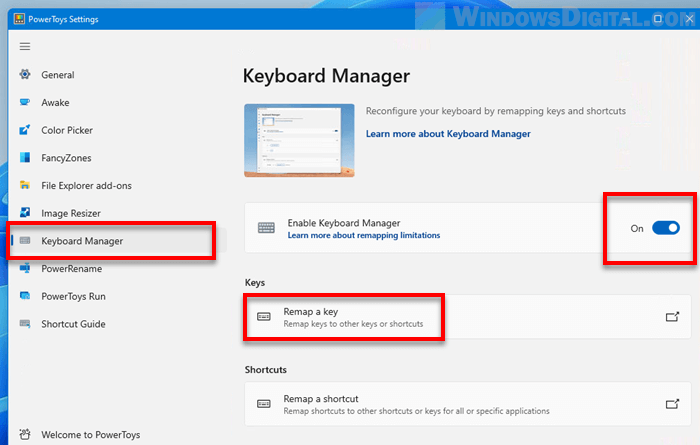
Task: Click the hamburger navigation menu icon
Action: point(25,46)
